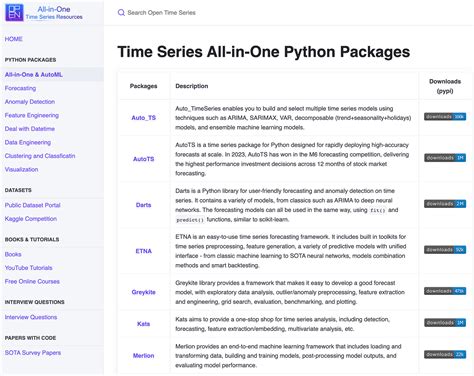This screenshot has height=376, width=474.
Task: Click the DATASETS section label
Action: pos(18,190)
